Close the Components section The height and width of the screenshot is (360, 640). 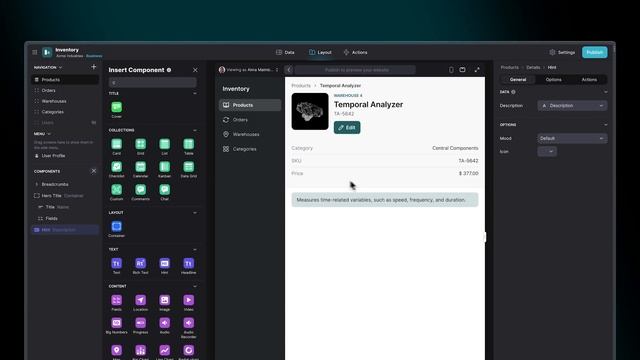pos(93,171)
